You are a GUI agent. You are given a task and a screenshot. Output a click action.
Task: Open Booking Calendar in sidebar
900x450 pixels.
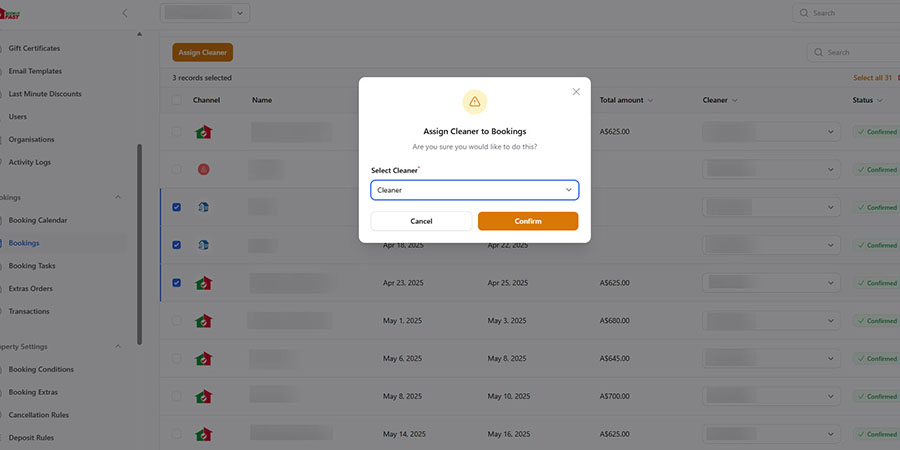38,220
